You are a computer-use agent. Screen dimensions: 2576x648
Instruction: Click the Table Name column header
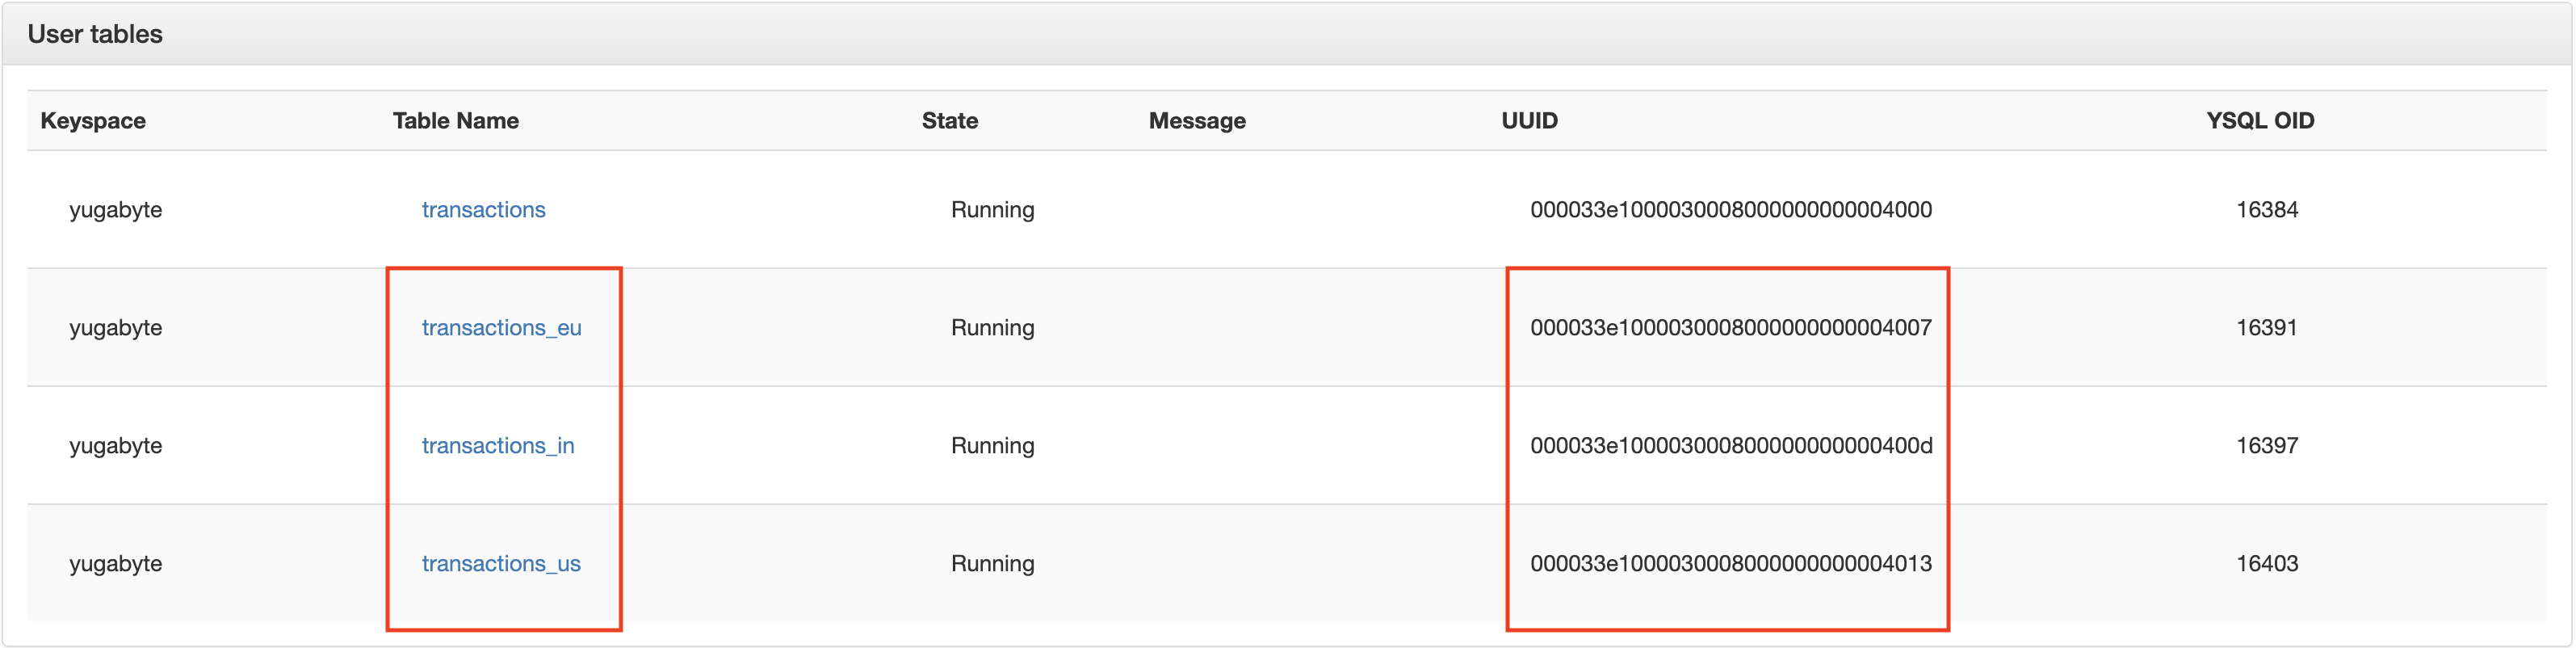455,121
